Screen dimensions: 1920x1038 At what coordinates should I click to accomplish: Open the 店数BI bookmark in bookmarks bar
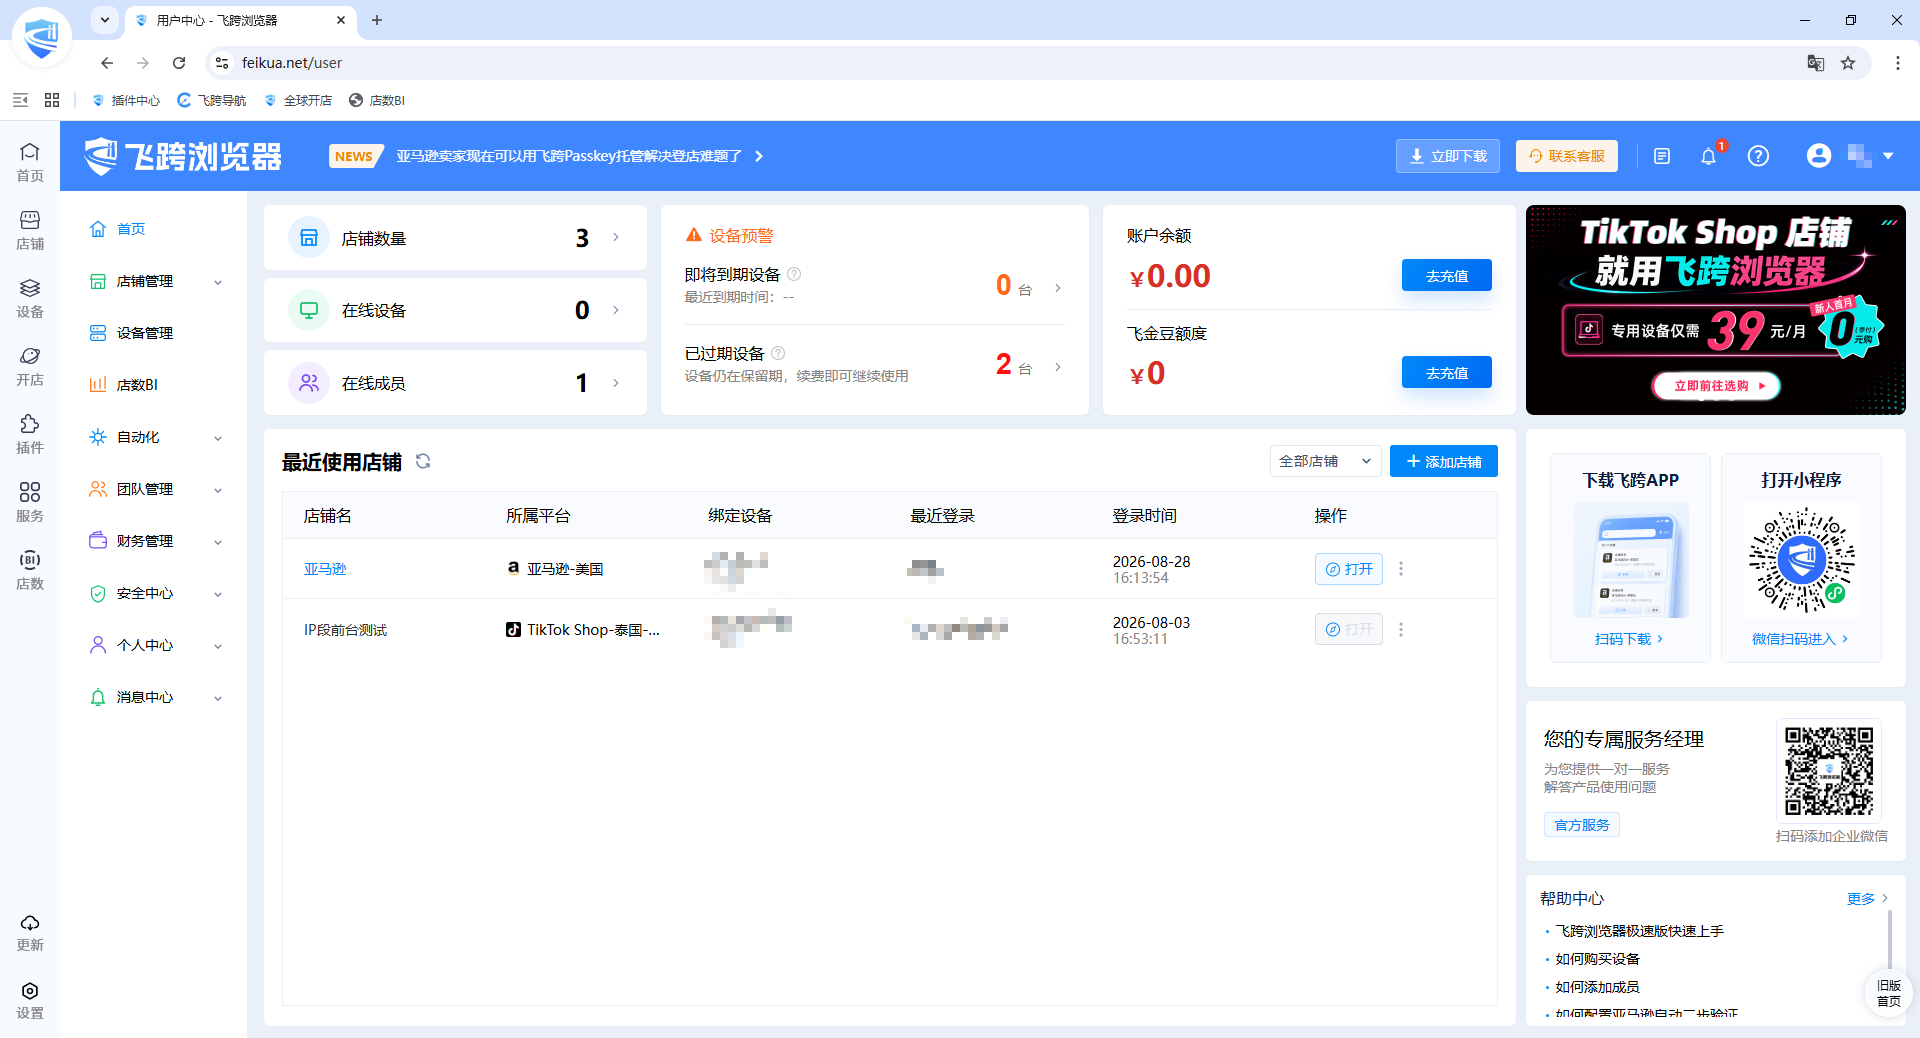[377, 100]
